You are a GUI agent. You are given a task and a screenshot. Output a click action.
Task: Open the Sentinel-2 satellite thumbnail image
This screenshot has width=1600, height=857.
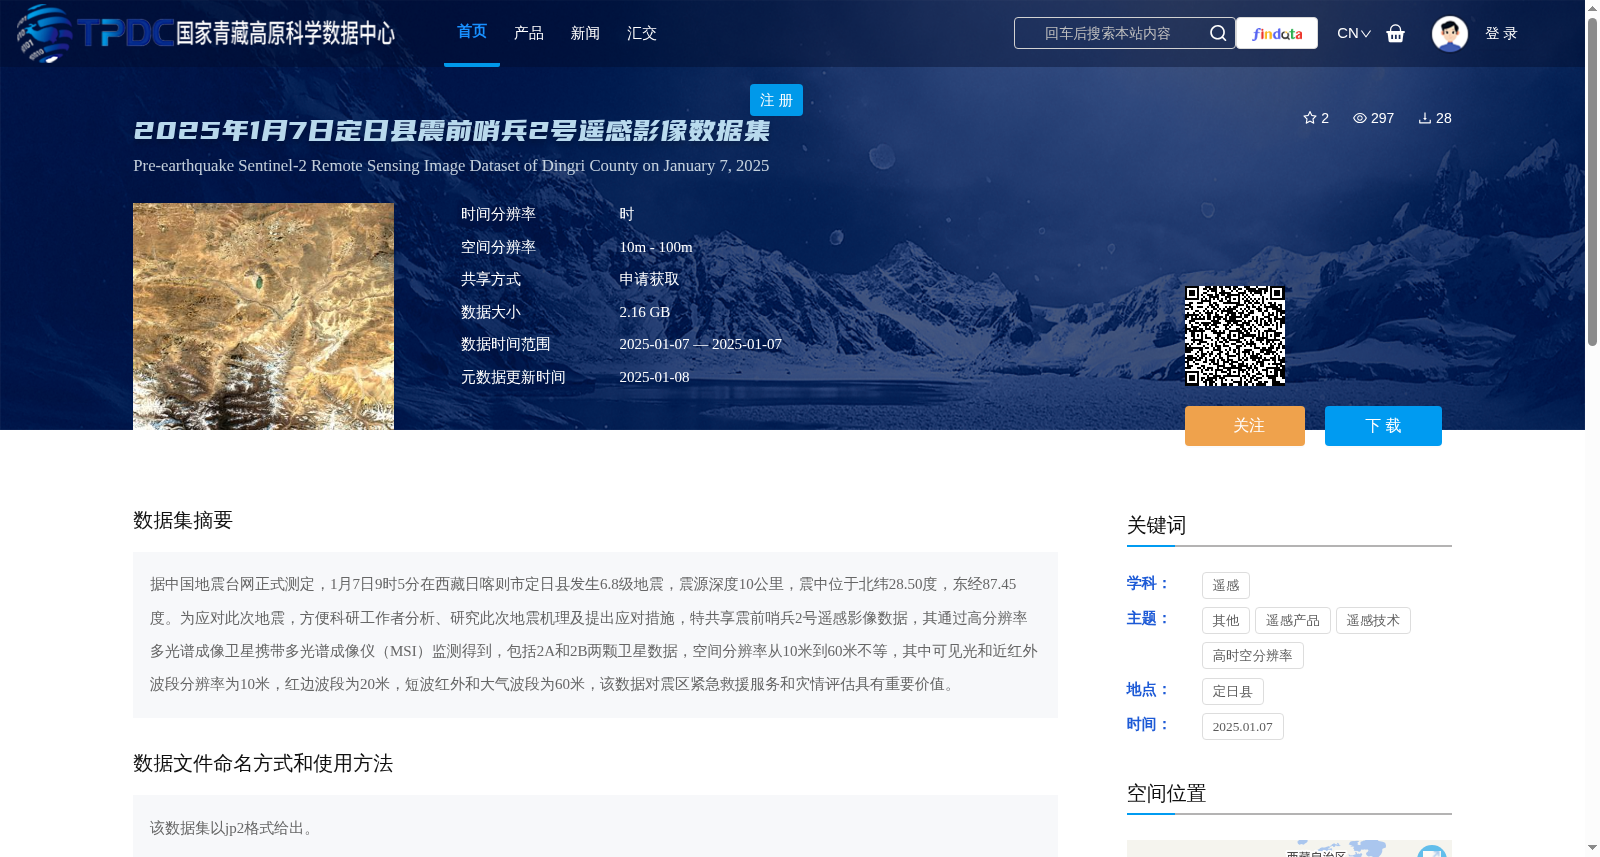point(263,316)
